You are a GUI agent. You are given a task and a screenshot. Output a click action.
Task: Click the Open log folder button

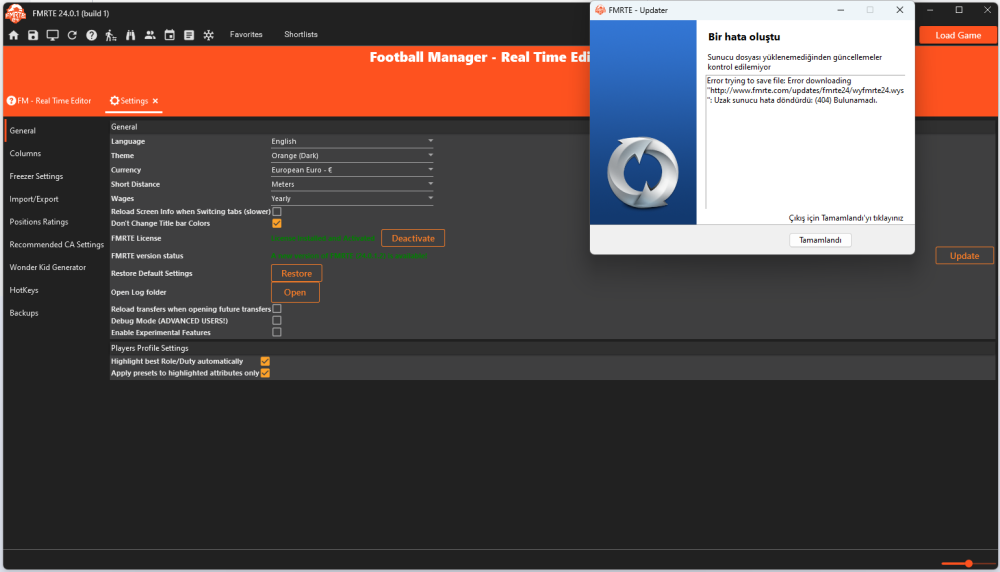(x=295, y=292)
